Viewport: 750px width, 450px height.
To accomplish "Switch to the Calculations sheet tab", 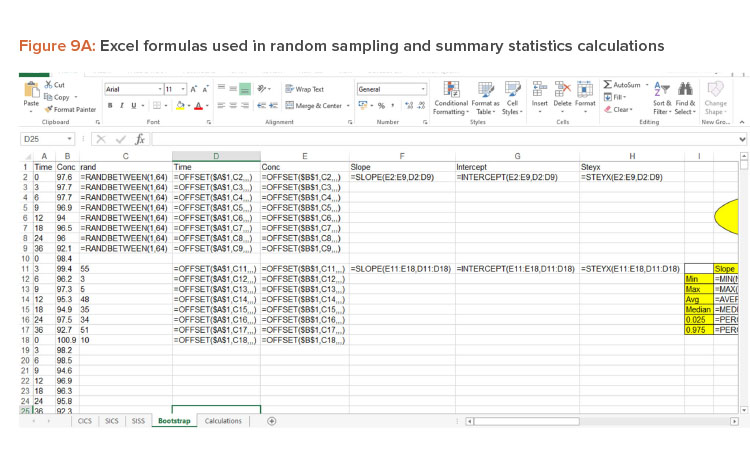I will 223,421.
